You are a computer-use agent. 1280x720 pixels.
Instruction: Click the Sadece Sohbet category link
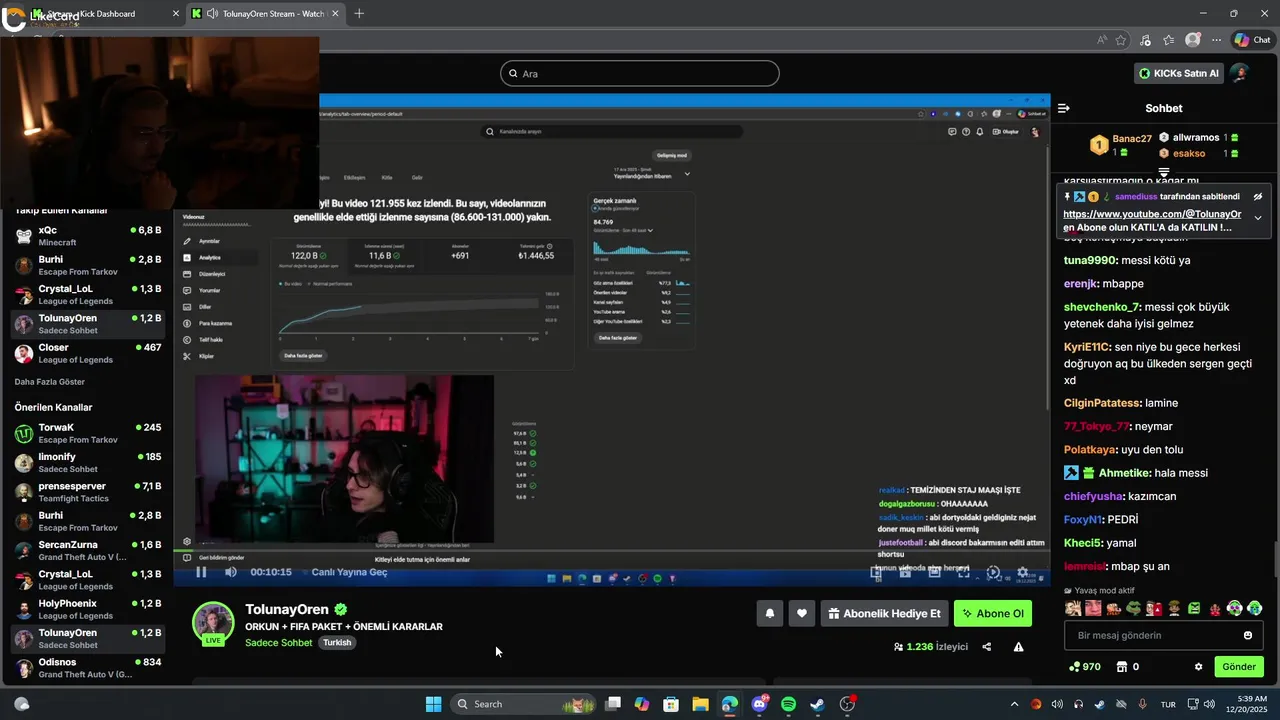(x=278, y=642)
